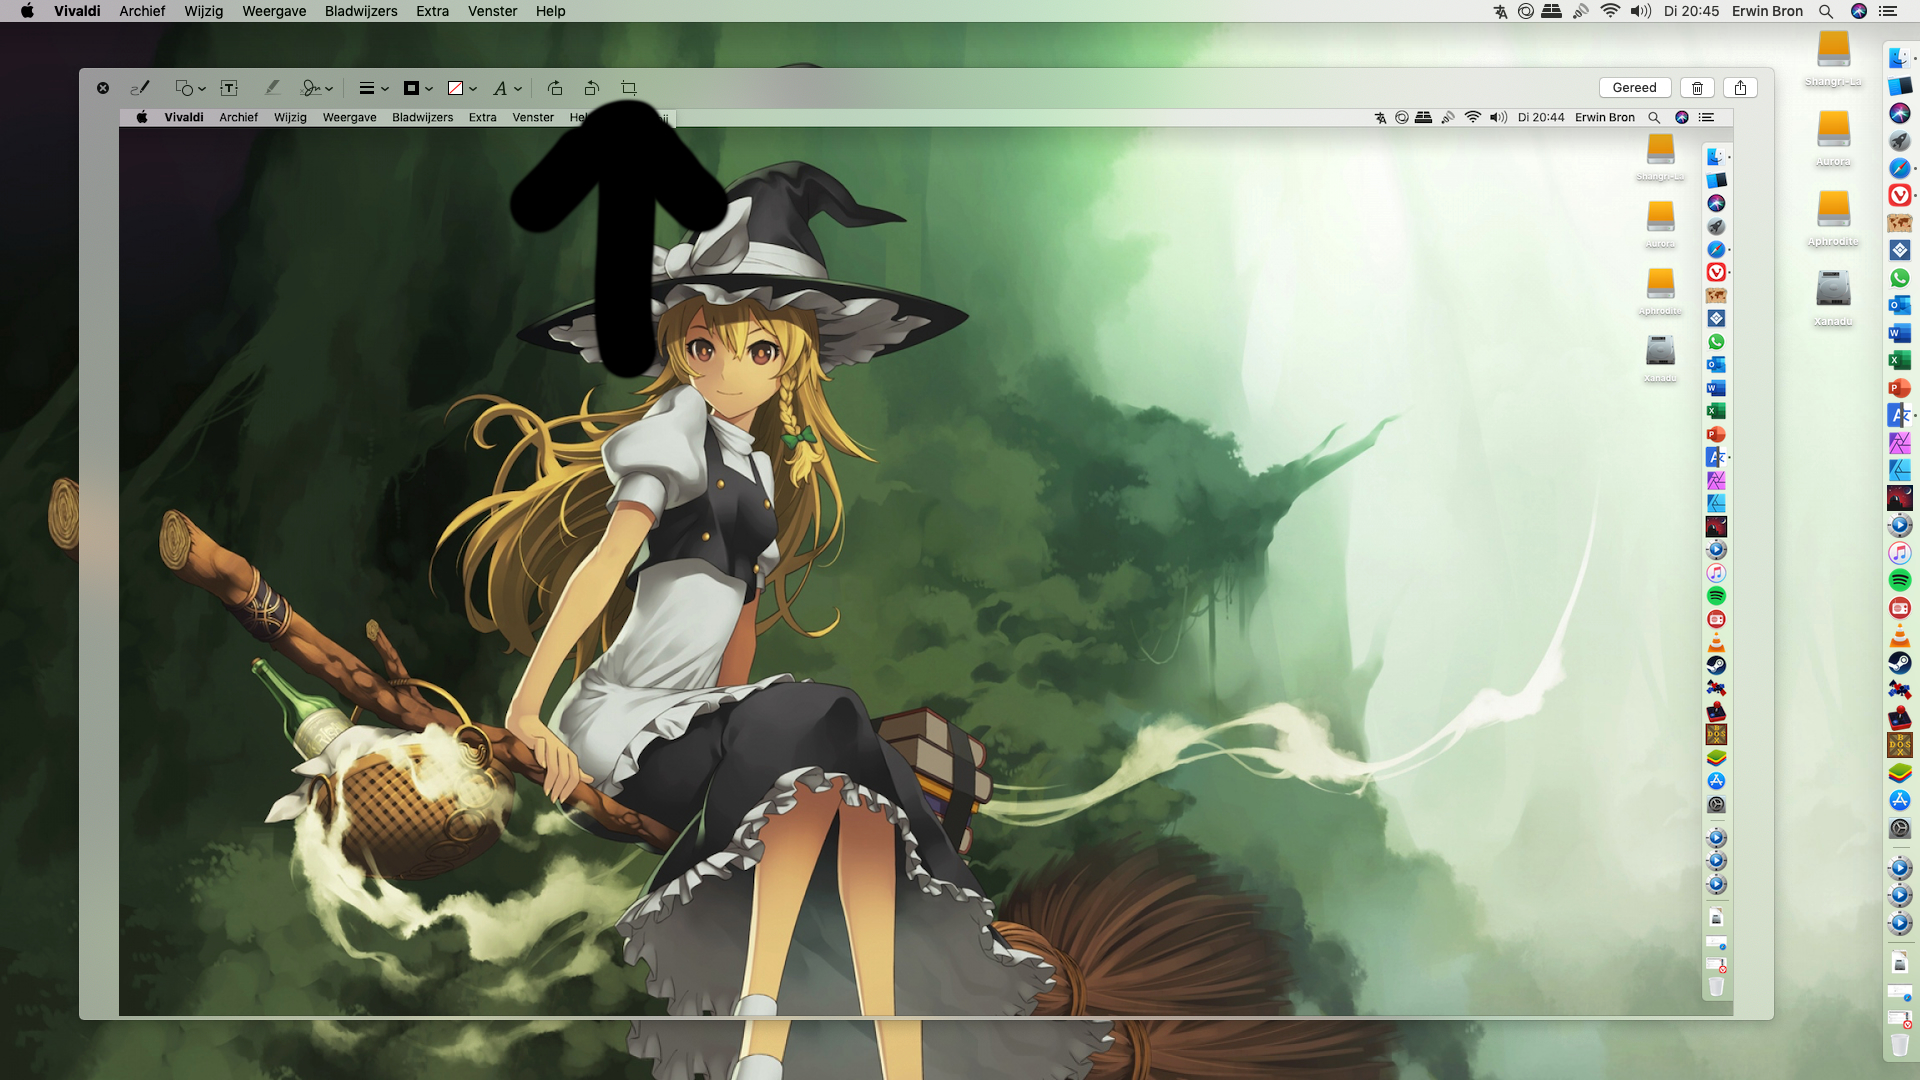Open the Share button in markup toolbar
Viewport: 1920px width, 1080px height.
(1740, 88)
